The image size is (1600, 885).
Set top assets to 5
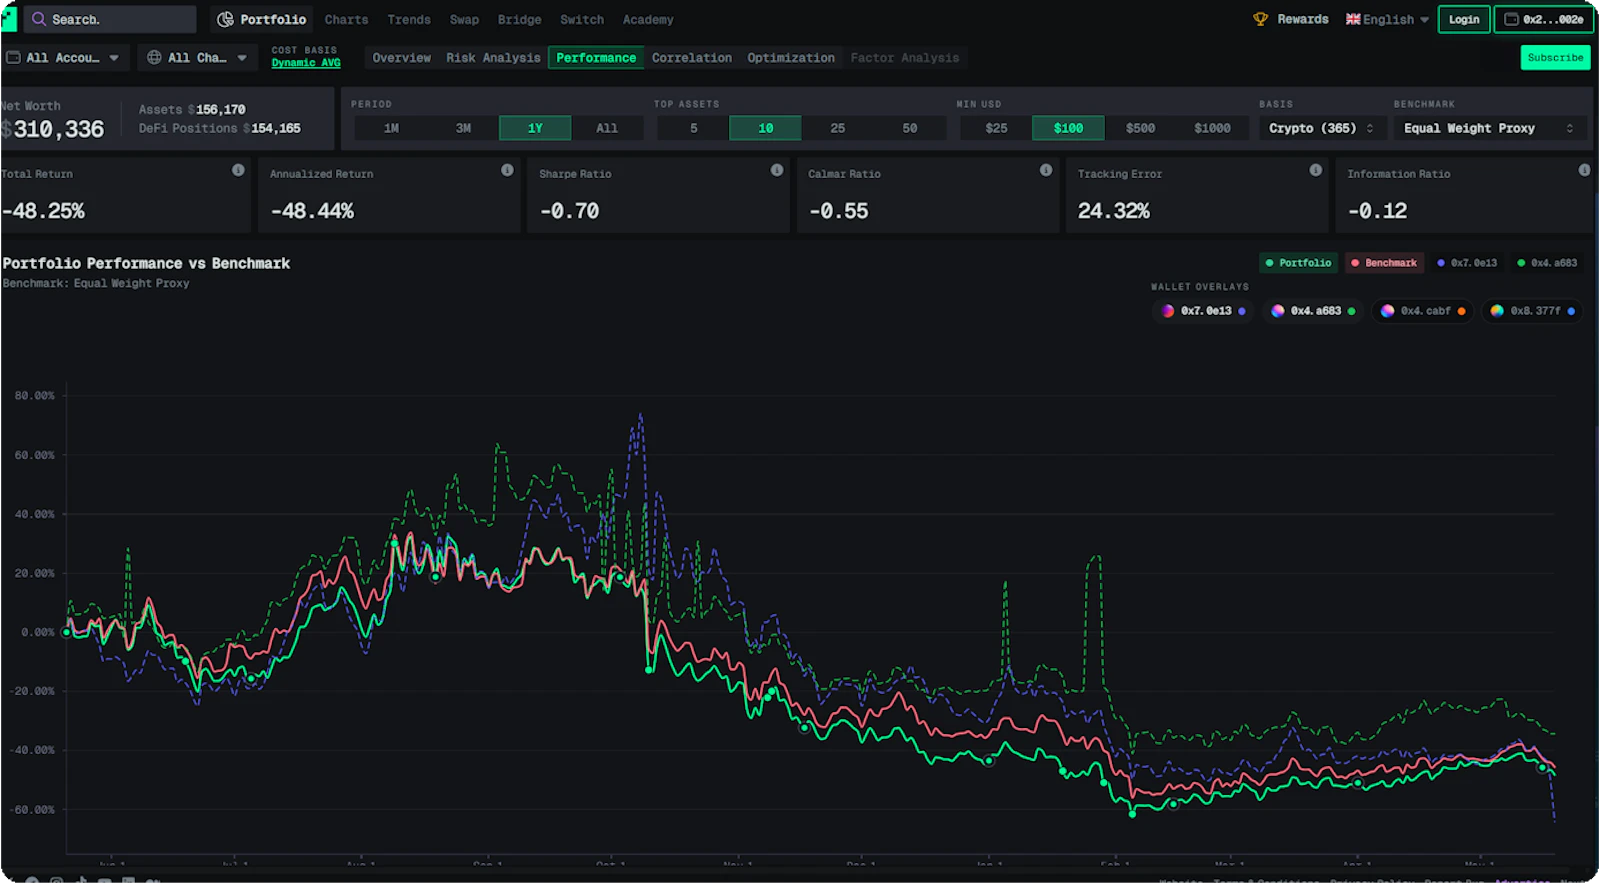(694, 128)
